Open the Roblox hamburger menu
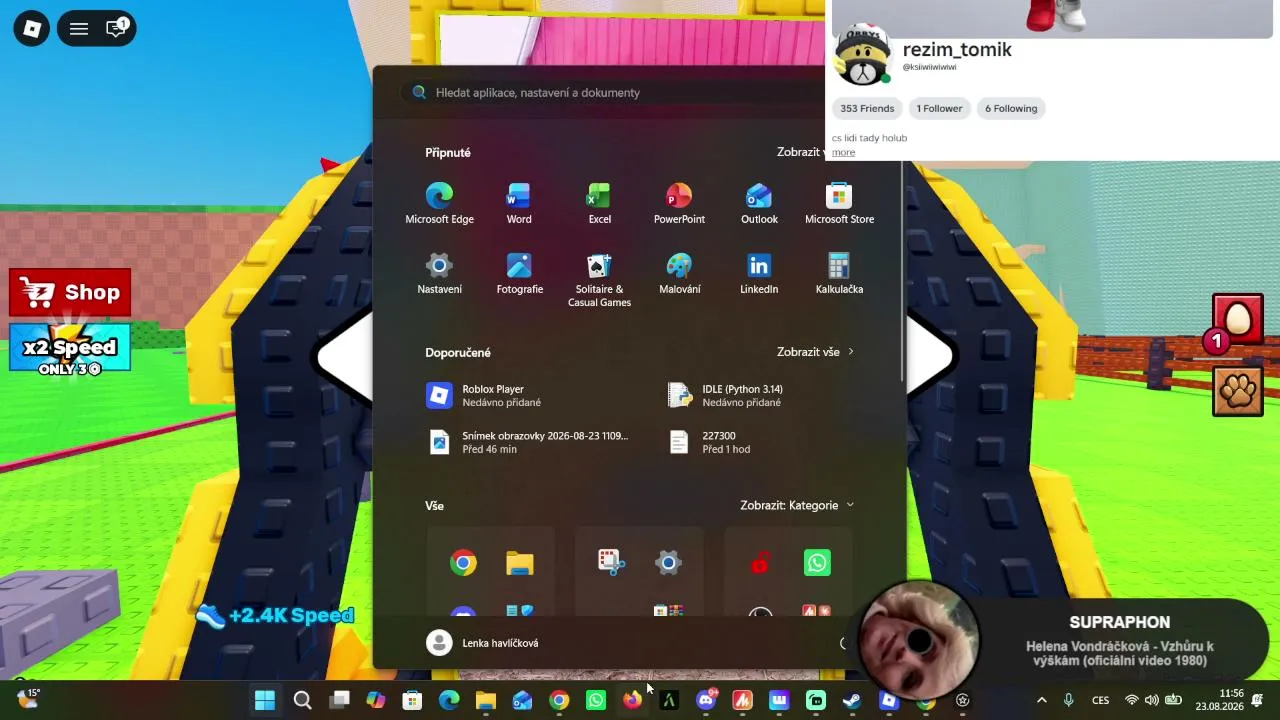Image resolution: width=1280 pixels, height=720 pixels. pos(79,29)
